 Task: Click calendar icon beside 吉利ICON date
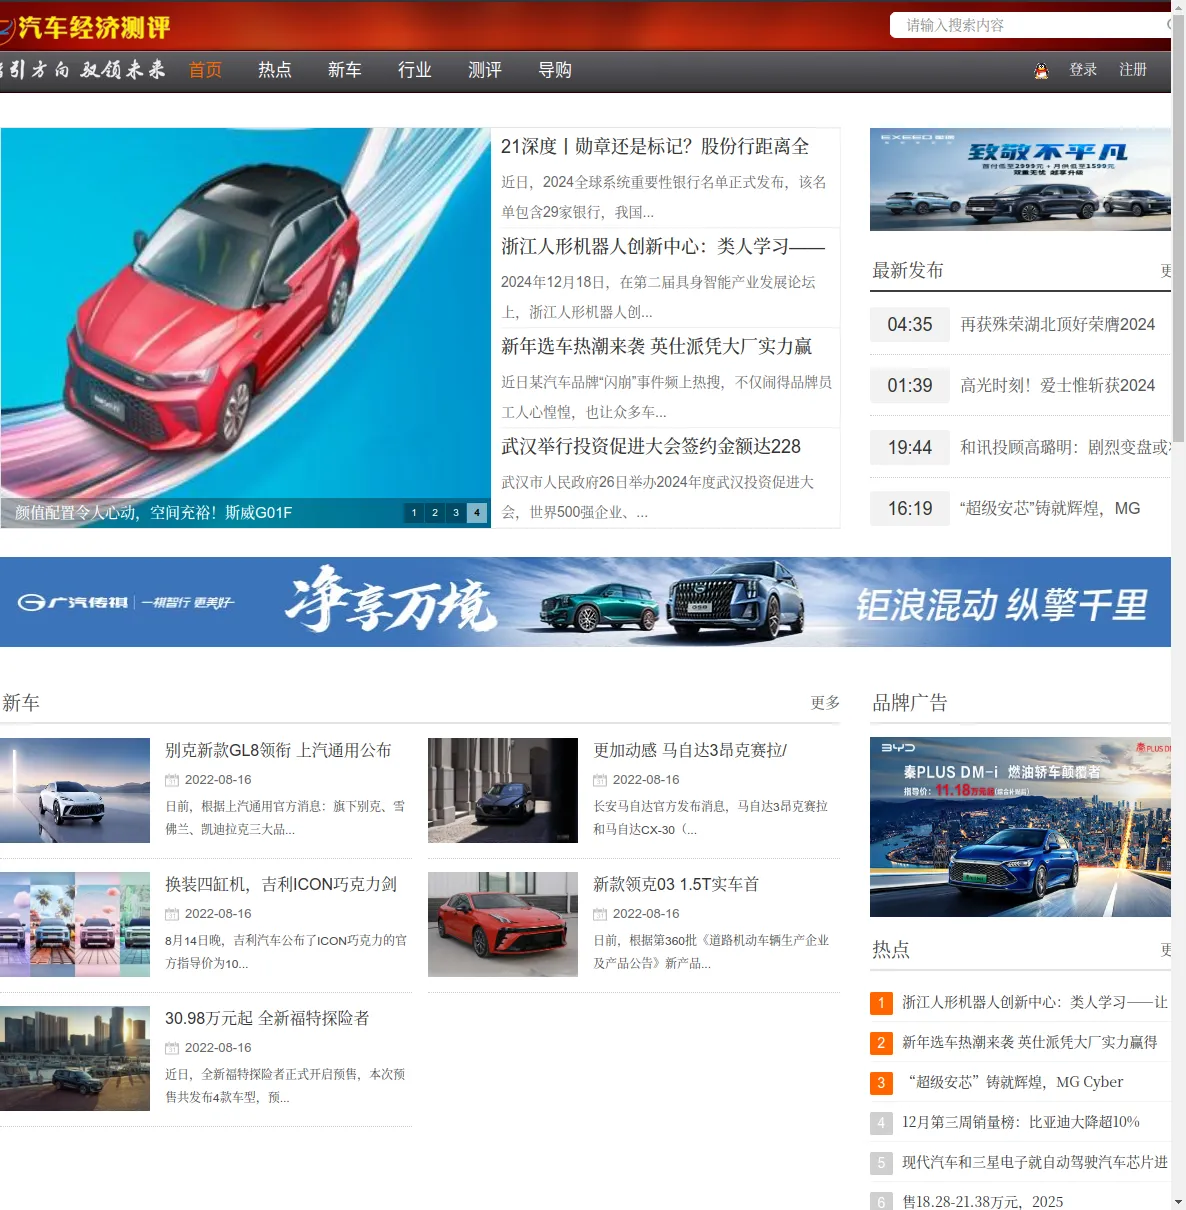tap(172, 914)
